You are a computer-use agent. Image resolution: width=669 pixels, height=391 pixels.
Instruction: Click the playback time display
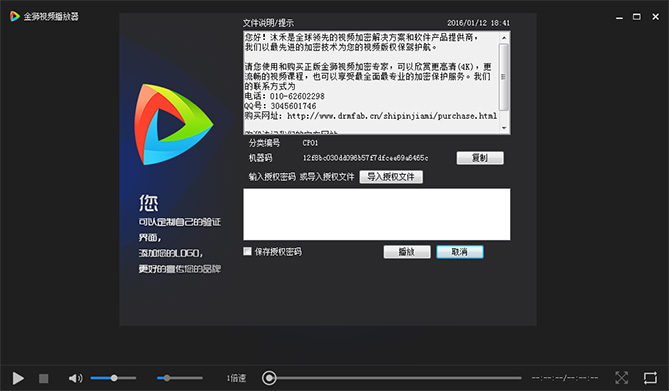pyautogui.click(x=565, y=378)
